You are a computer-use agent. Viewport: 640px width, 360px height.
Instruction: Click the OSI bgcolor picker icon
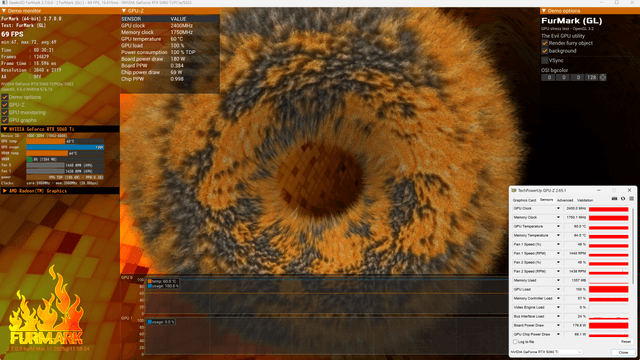coord(603,77)
